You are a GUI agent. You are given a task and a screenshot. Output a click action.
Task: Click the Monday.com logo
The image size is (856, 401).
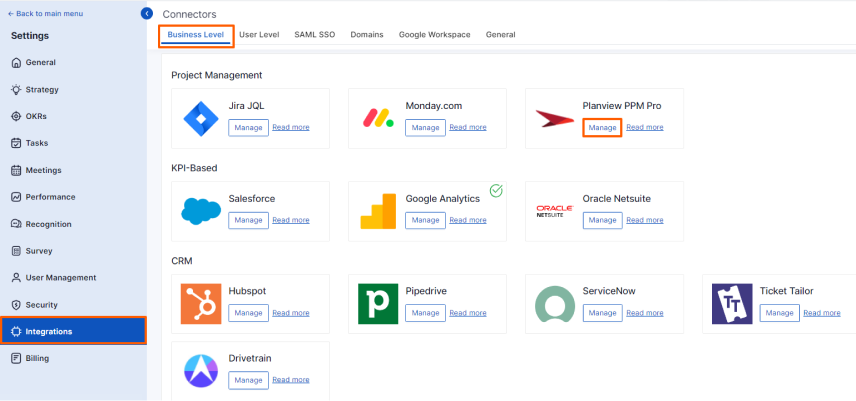coord(378,118)
